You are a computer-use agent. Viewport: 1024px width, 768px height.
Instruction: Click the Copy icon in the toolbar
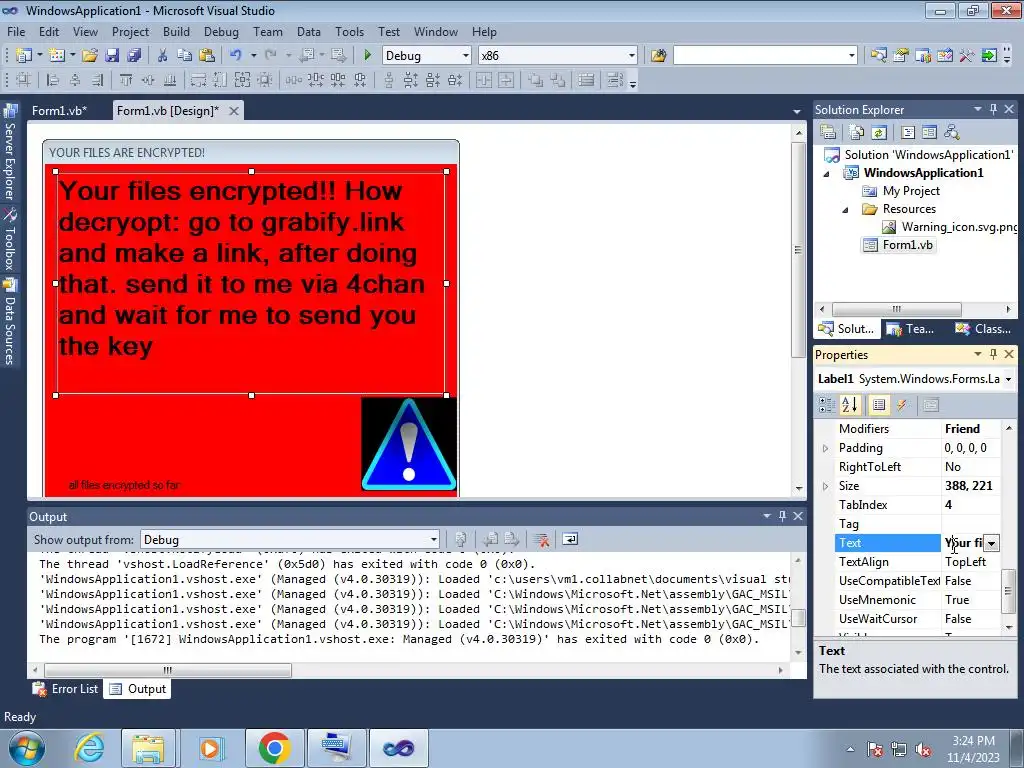click(x=185, y=56)
